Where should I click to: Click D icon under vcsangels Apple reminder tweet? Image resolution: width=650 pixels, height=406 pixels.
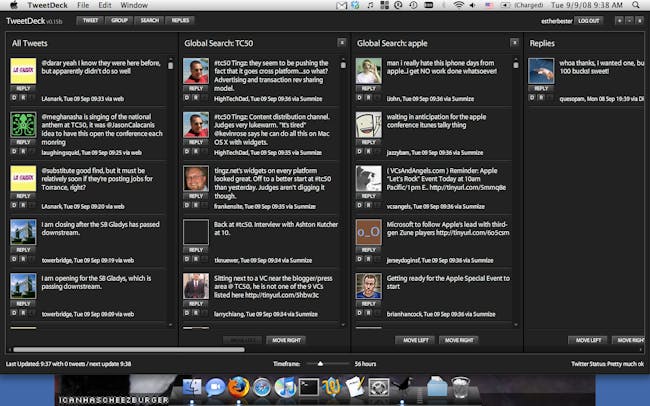(x=359, y=205)
